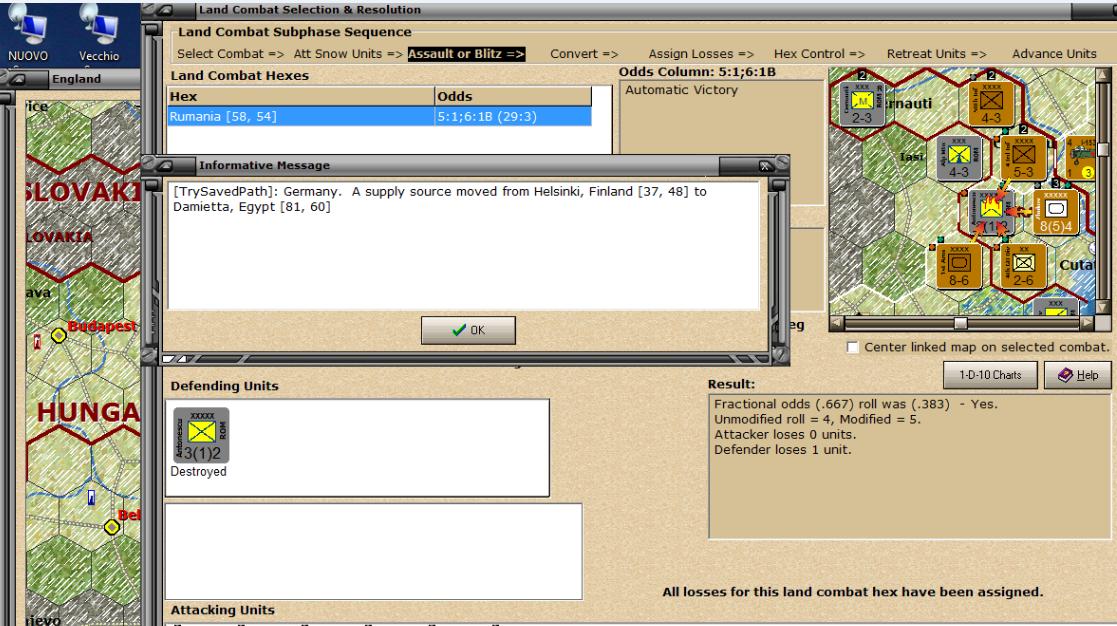
Task: Go to Retreat Units subphase
Action: click(937, 53)
